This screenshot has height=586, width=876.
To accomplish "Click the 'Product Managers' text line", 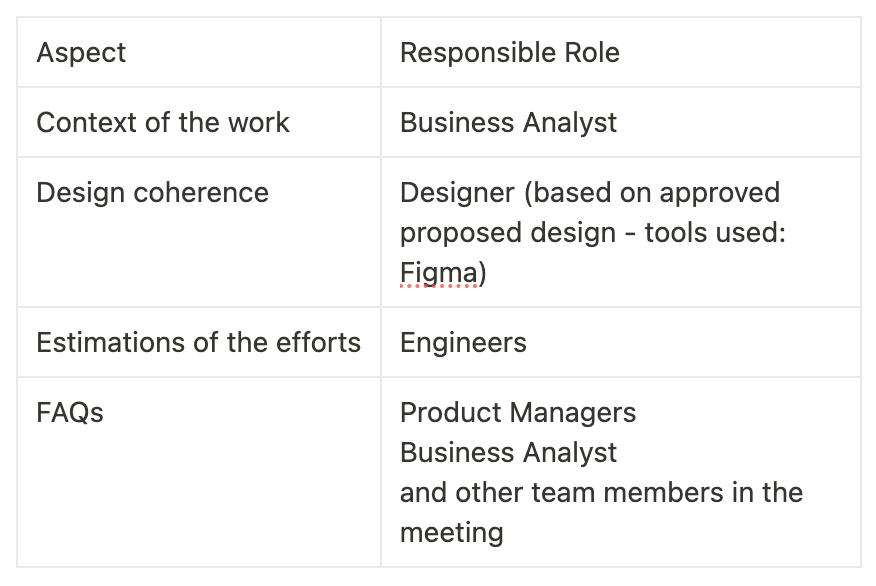I will (518, 413).
